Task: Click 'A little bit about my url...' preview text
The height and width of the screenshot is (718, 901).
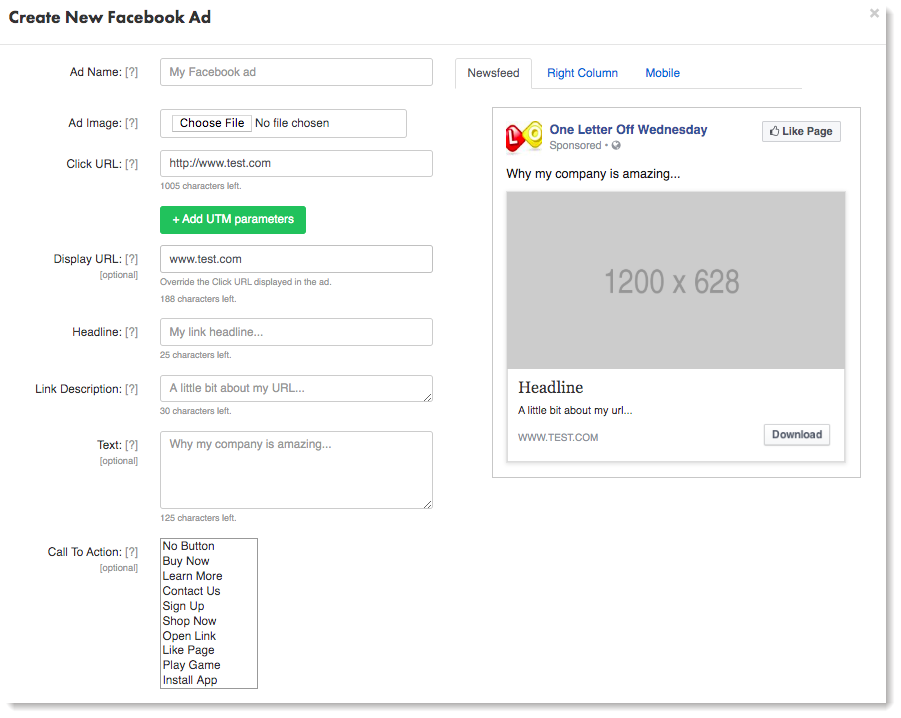Action: point(575,411)
